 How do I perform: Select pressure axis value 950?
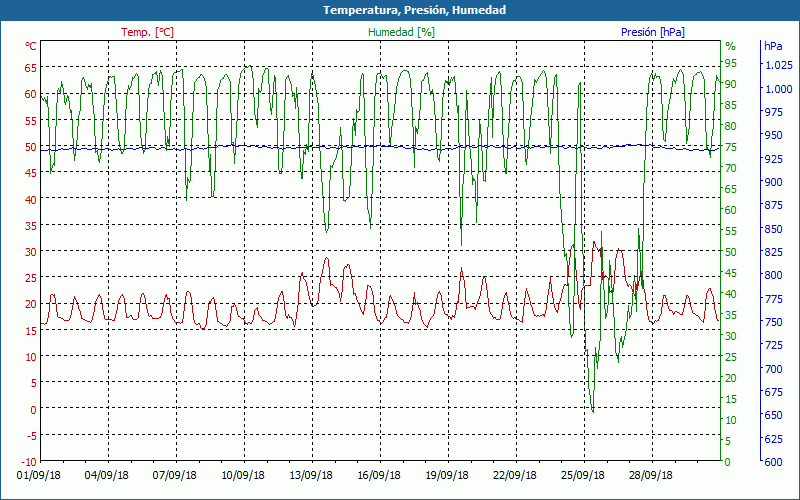pyautogui.click(x=774, y=135)
